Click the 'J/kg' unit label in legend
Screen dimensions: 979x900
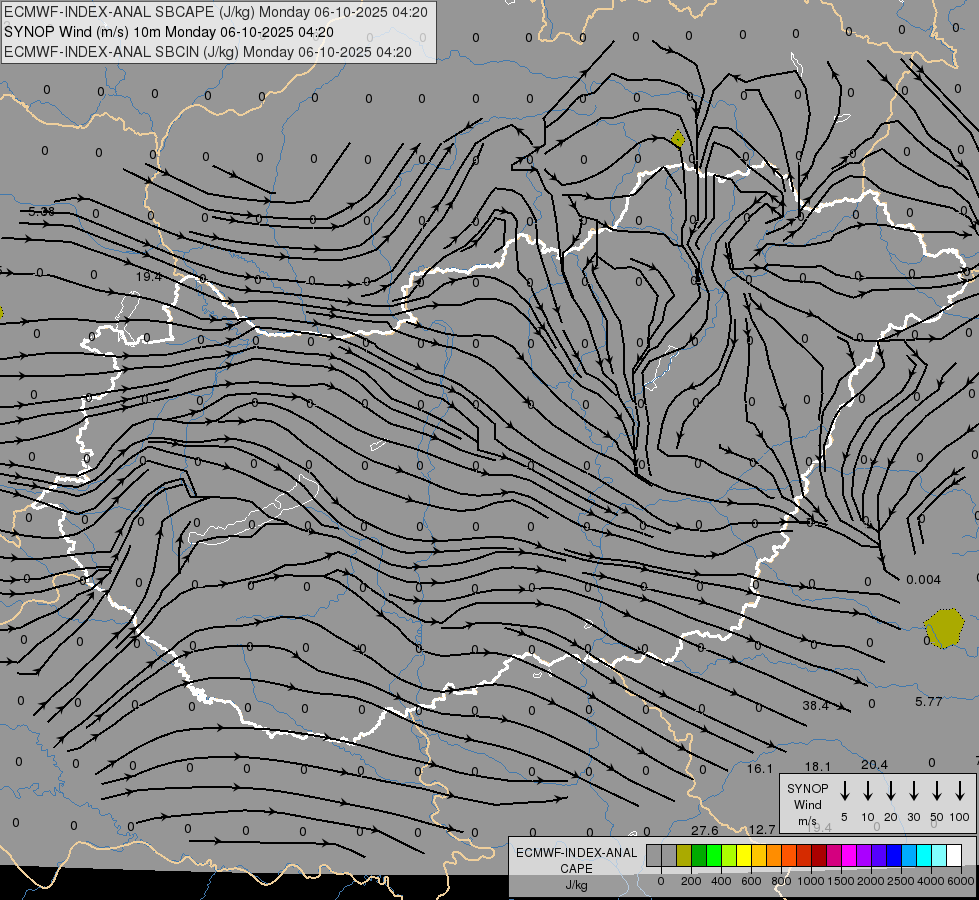[576, 885]
